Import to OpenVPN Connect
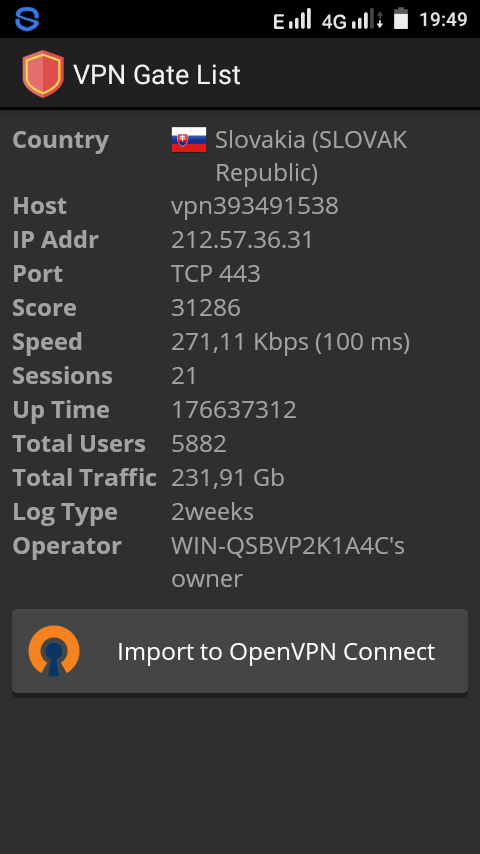Viewport: 480px width, 854px height. click(x=240, y=651)
